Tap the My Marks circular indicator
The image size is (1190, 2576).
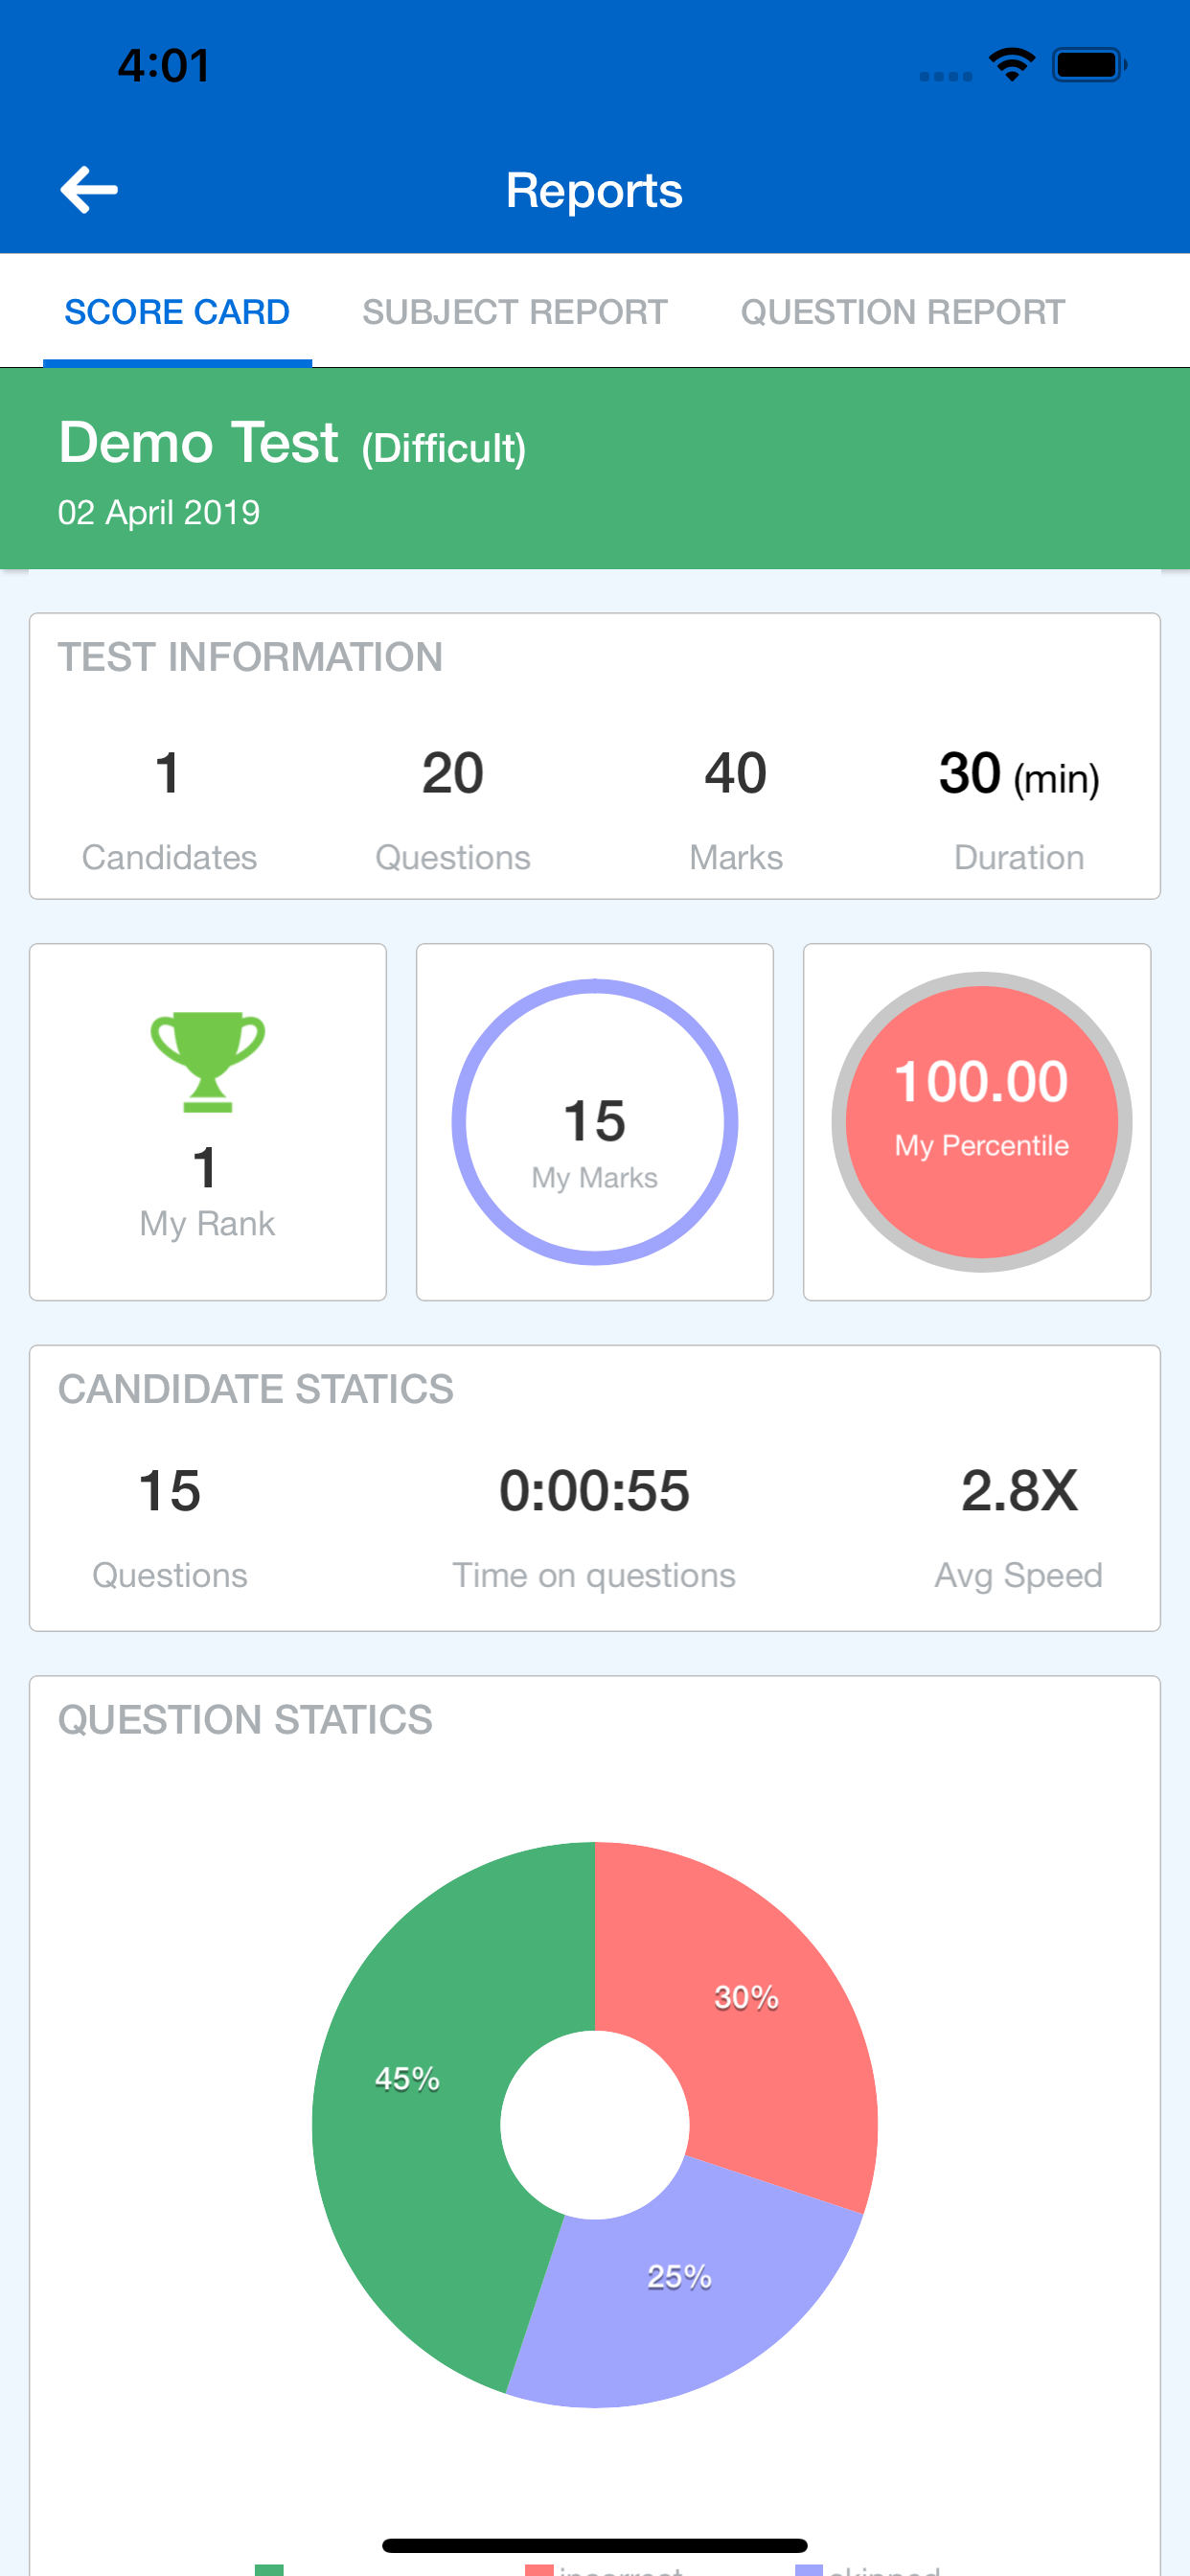pyautogui.click(x=595, y=1122)
